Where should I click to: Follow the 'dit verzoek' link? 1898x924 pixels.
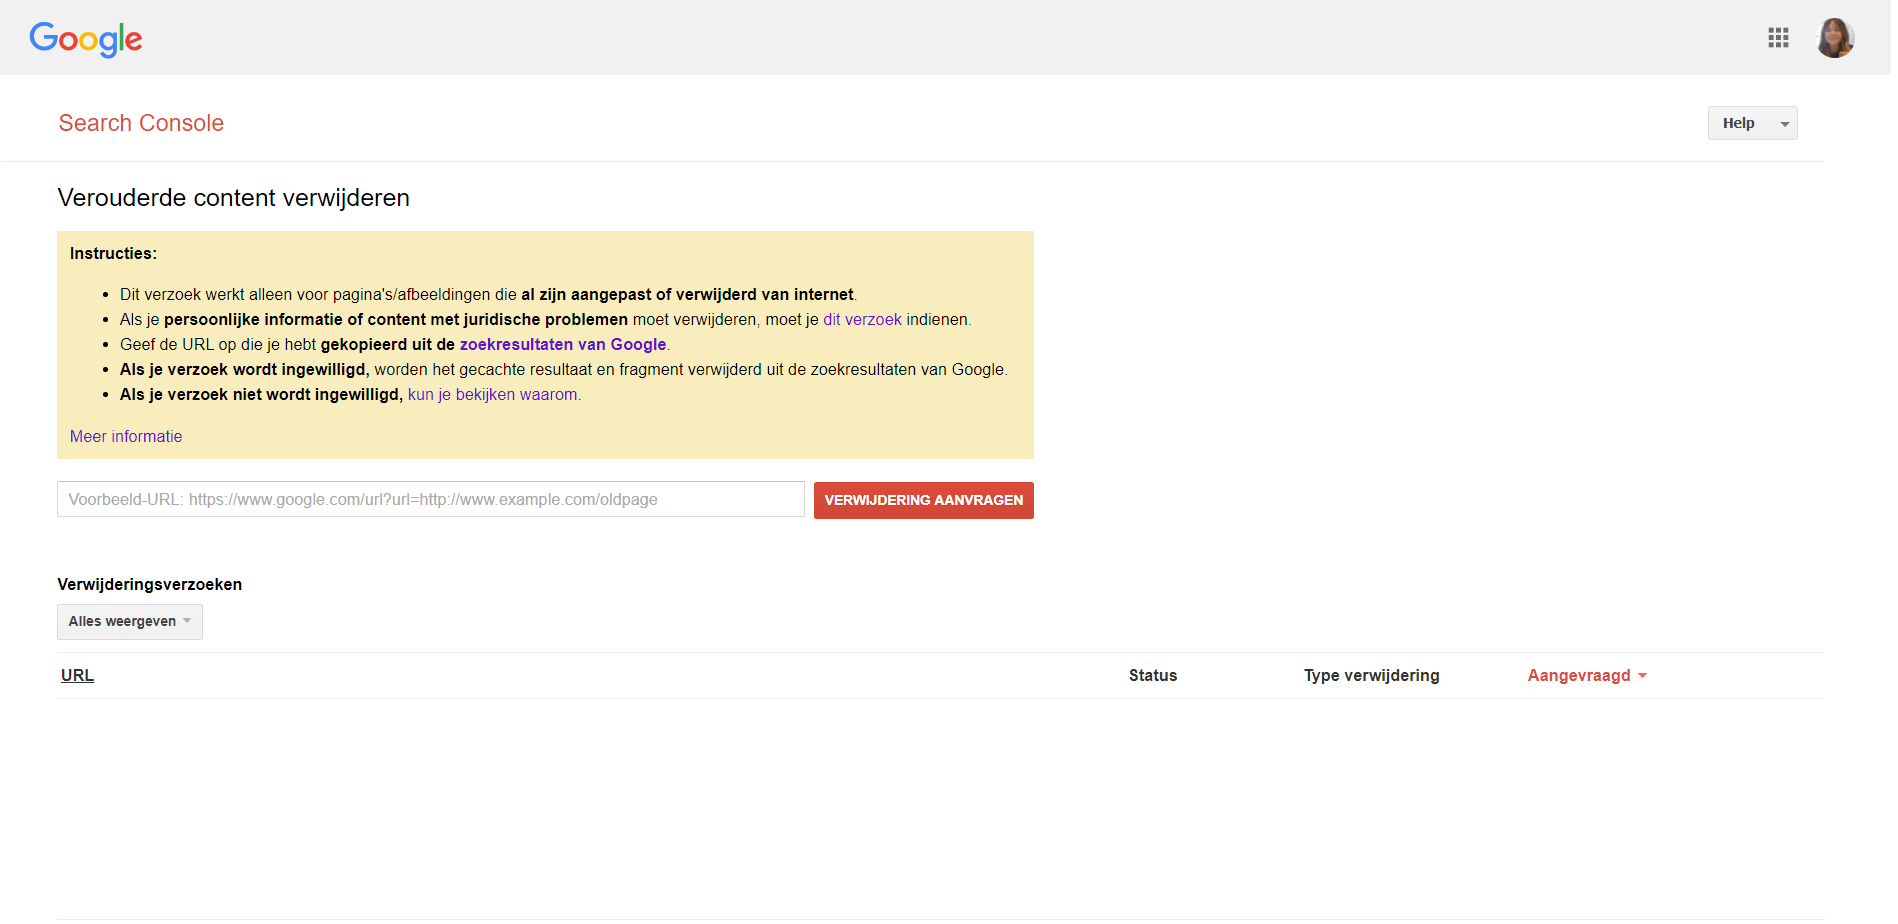(862, 320)
